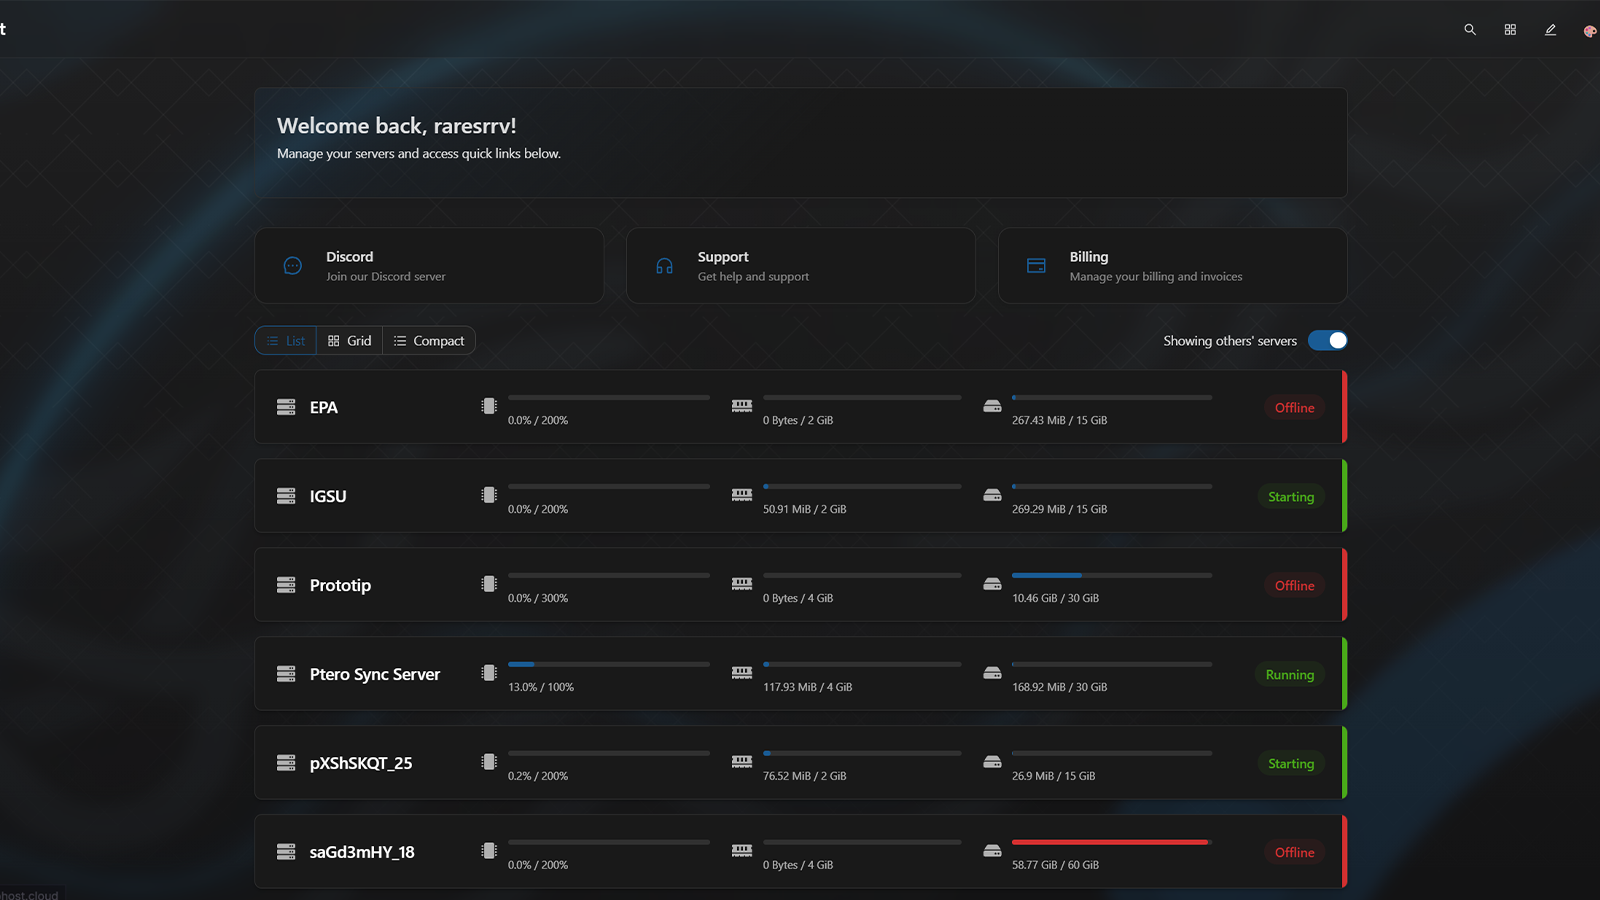
Task: Click the Support headphones icon
Action: pos(664,266)
